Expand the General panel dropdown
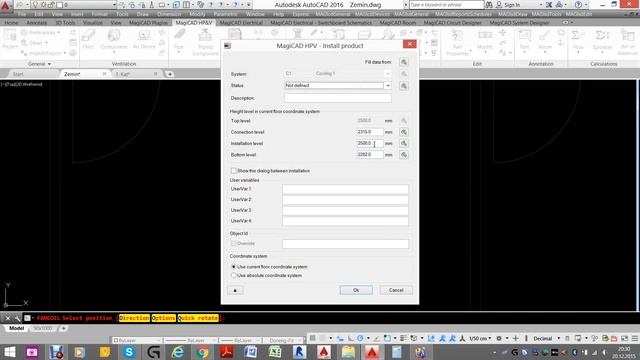The image size is (640, 360). coord(39,64)
